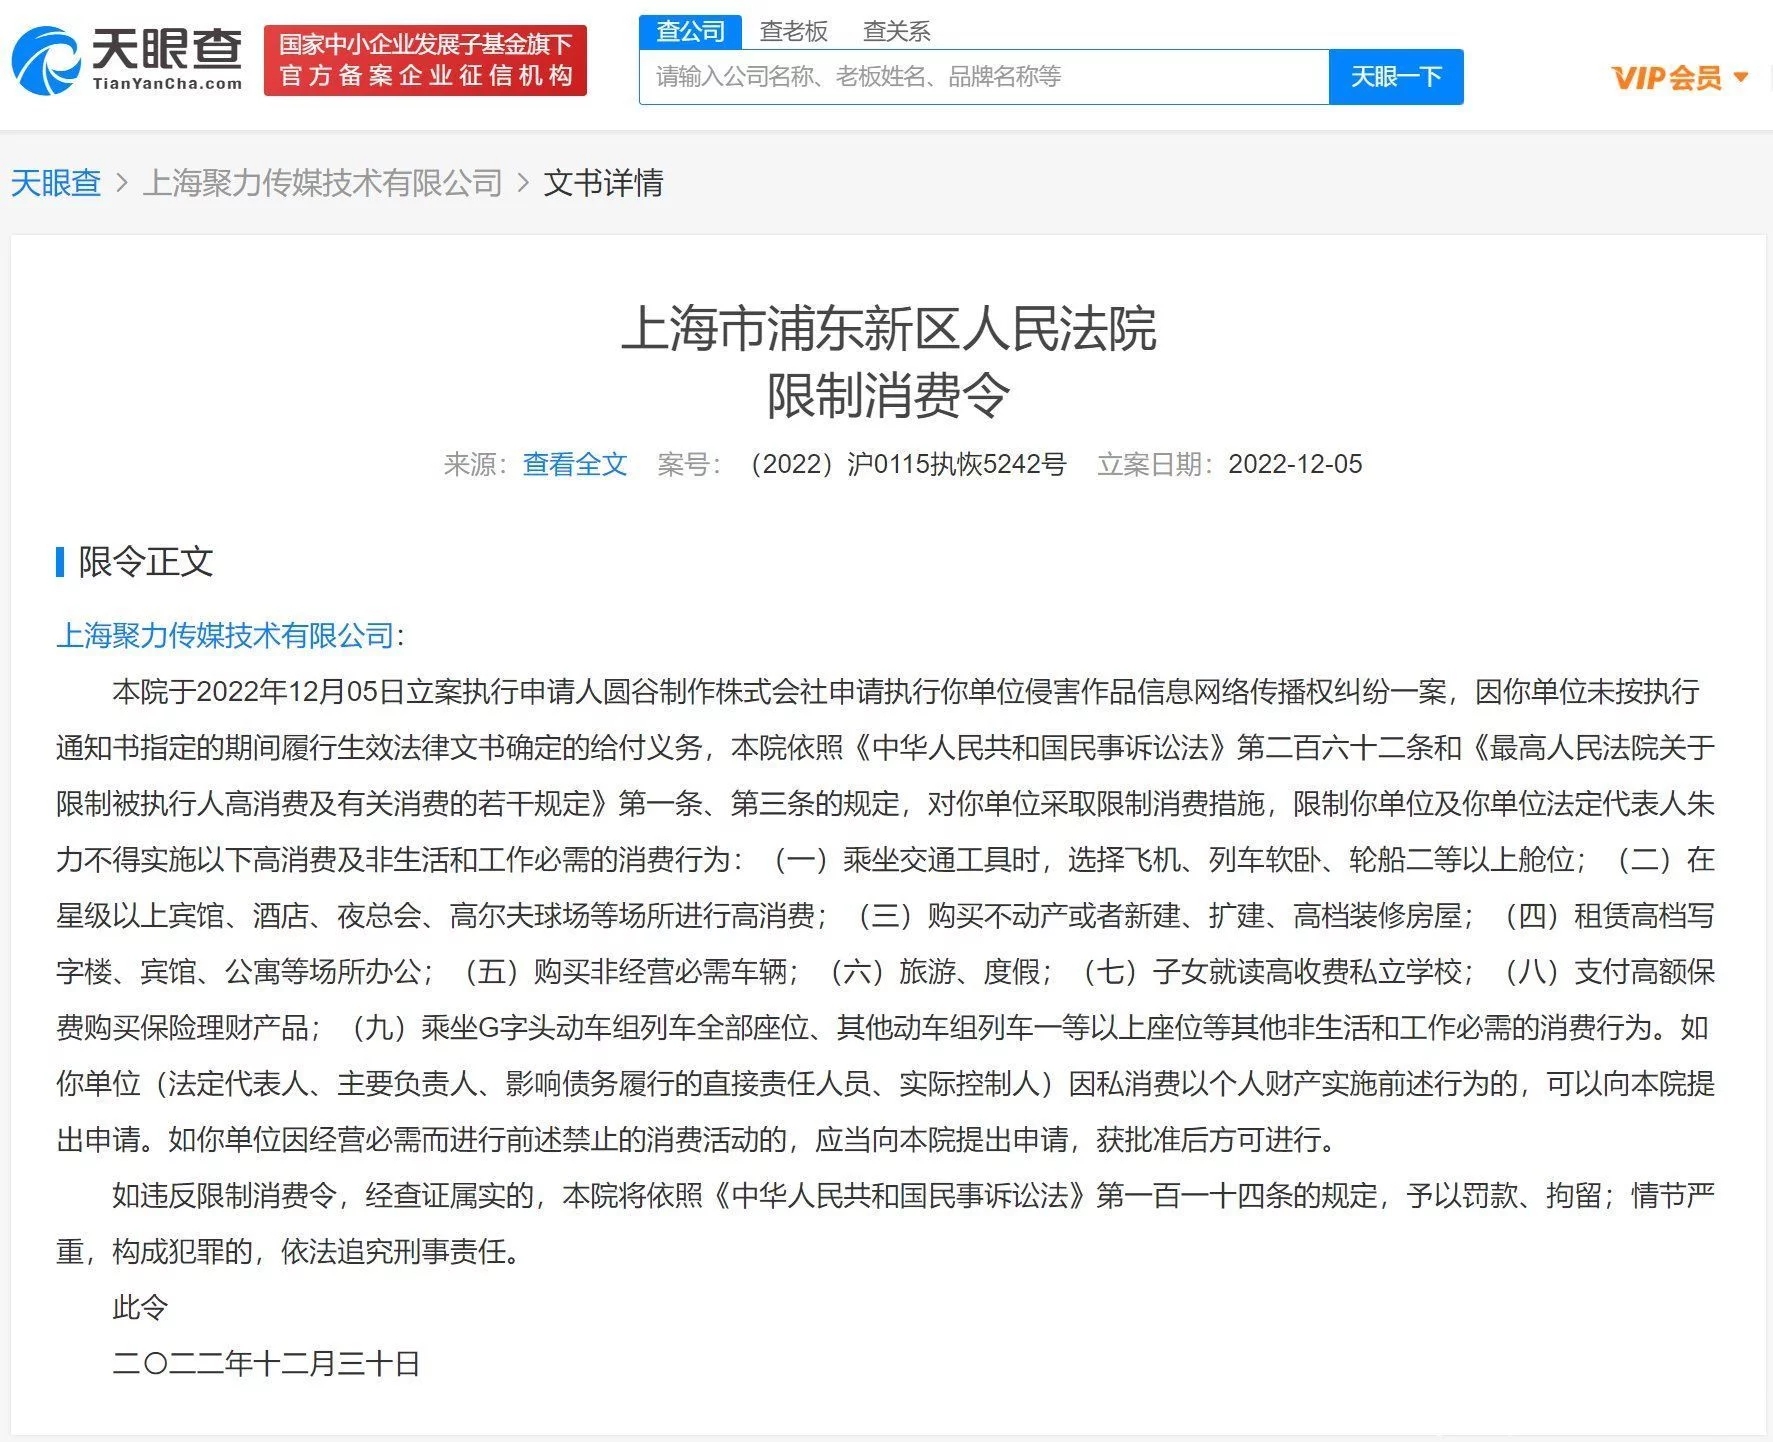This screenshot has width=1773, height=1442.
Task: Open 上海聚力传媒技术有限公司 breadcrumb link
Action: 322,183
